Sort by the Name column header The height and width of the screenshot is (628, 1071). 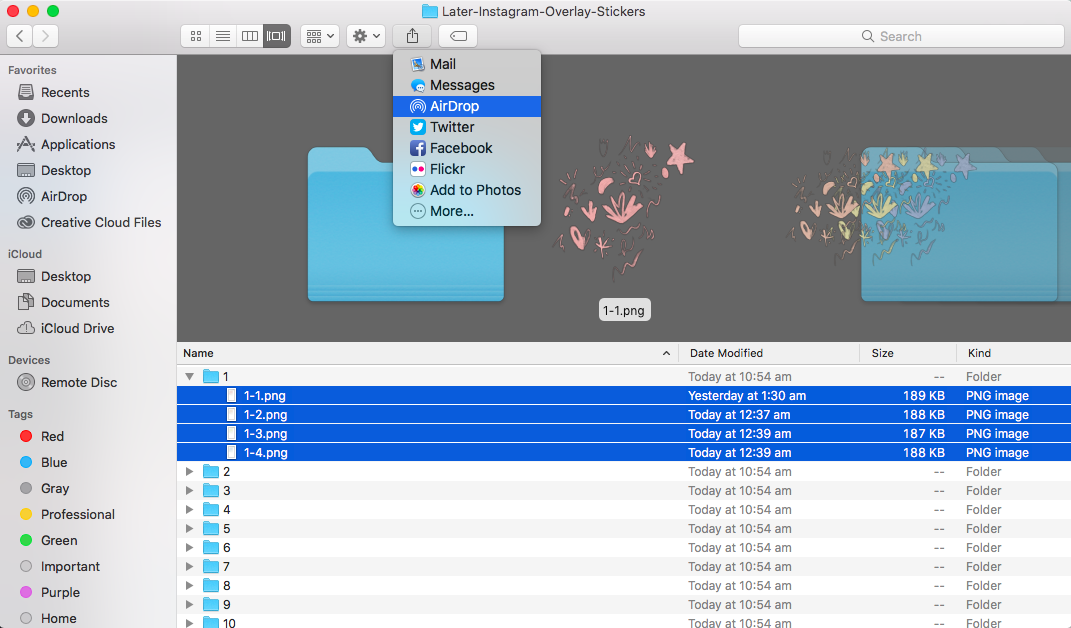[x=428, y=353]
